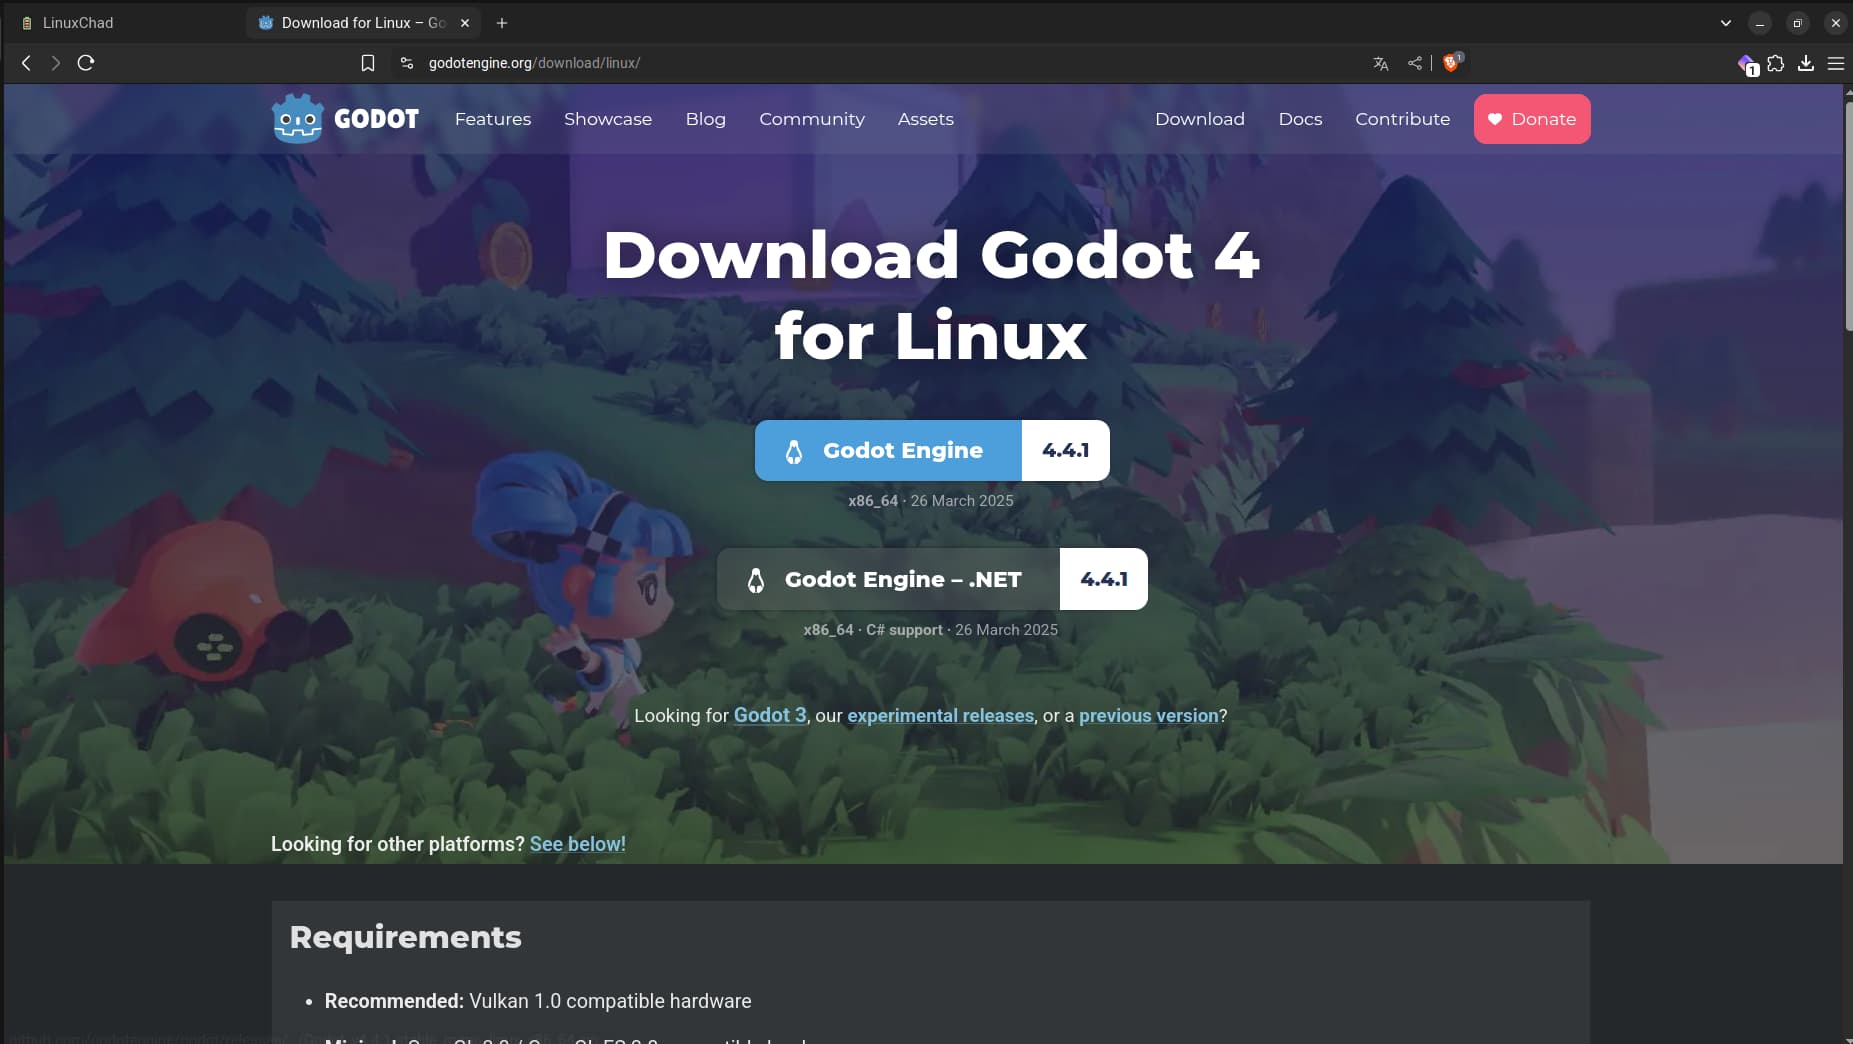The image size is (1853, 1044).
Task: Follow the Godot 3 link
Action: [x=770, y=715]
